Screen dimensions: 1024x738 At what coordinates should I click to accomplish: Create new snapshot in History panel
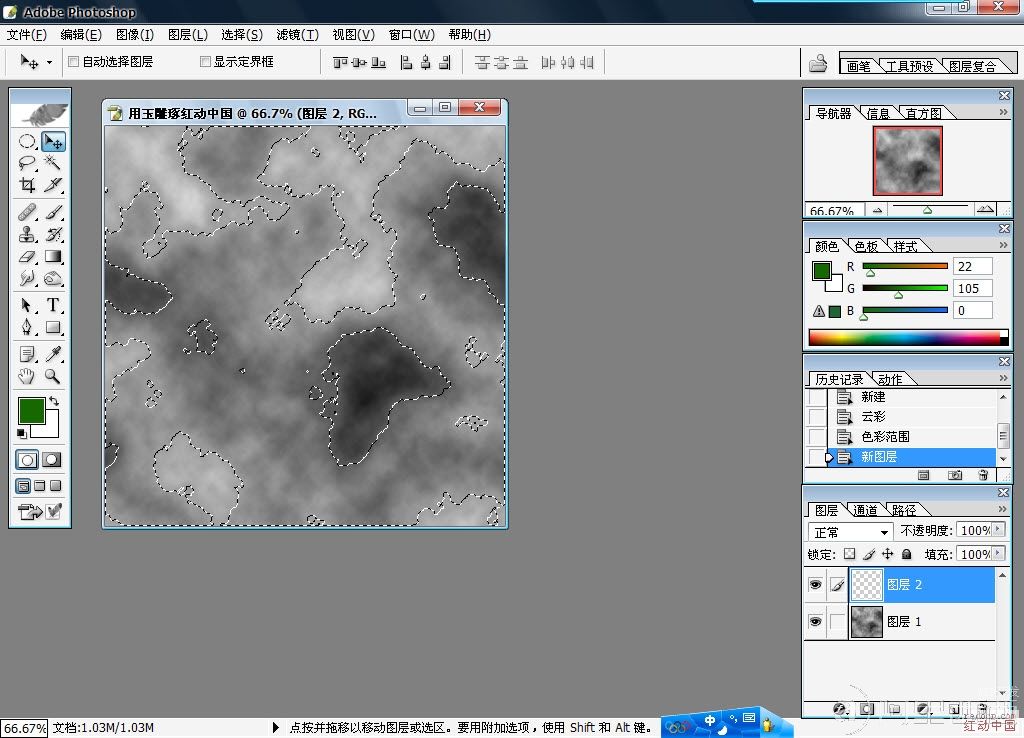pyautogui.click(x=955, y=475)
